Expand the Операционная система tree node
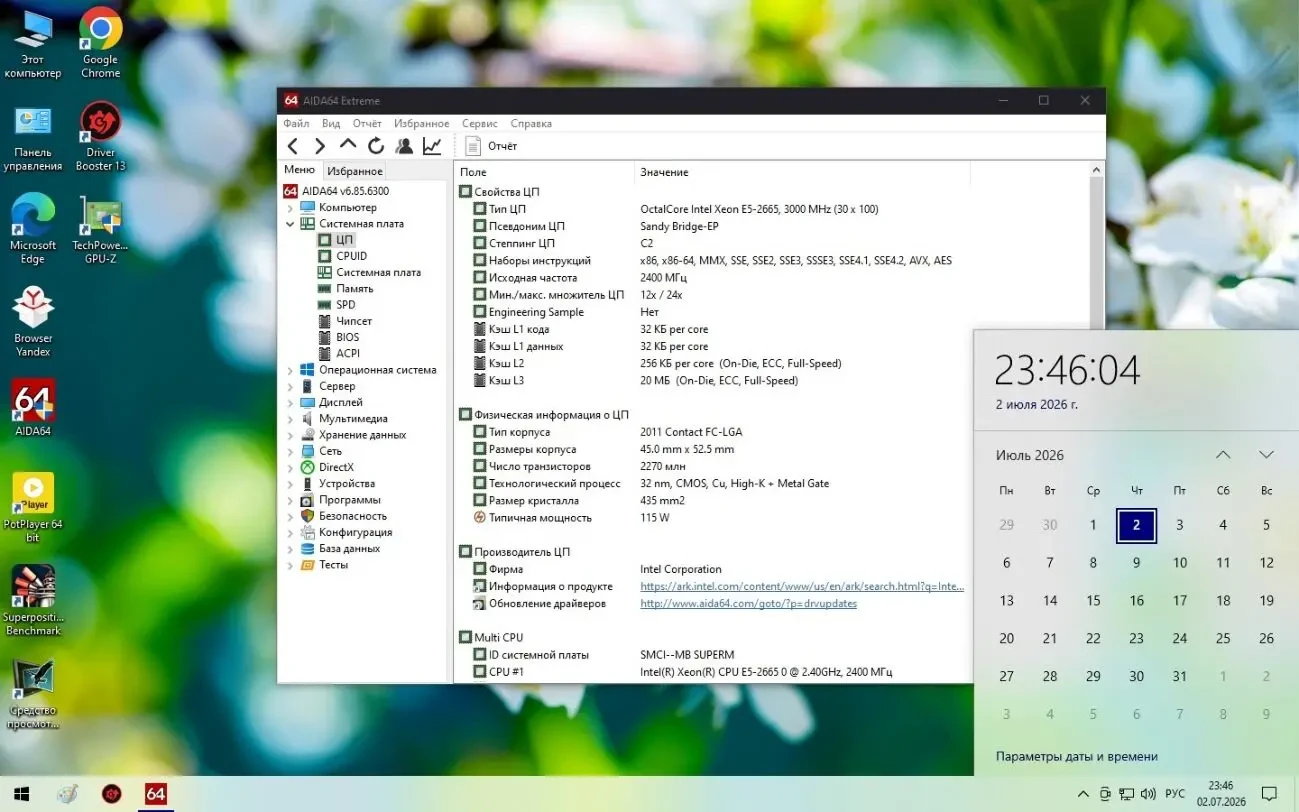The width and height of the screenshot is (1299, 812). point(291,370)
